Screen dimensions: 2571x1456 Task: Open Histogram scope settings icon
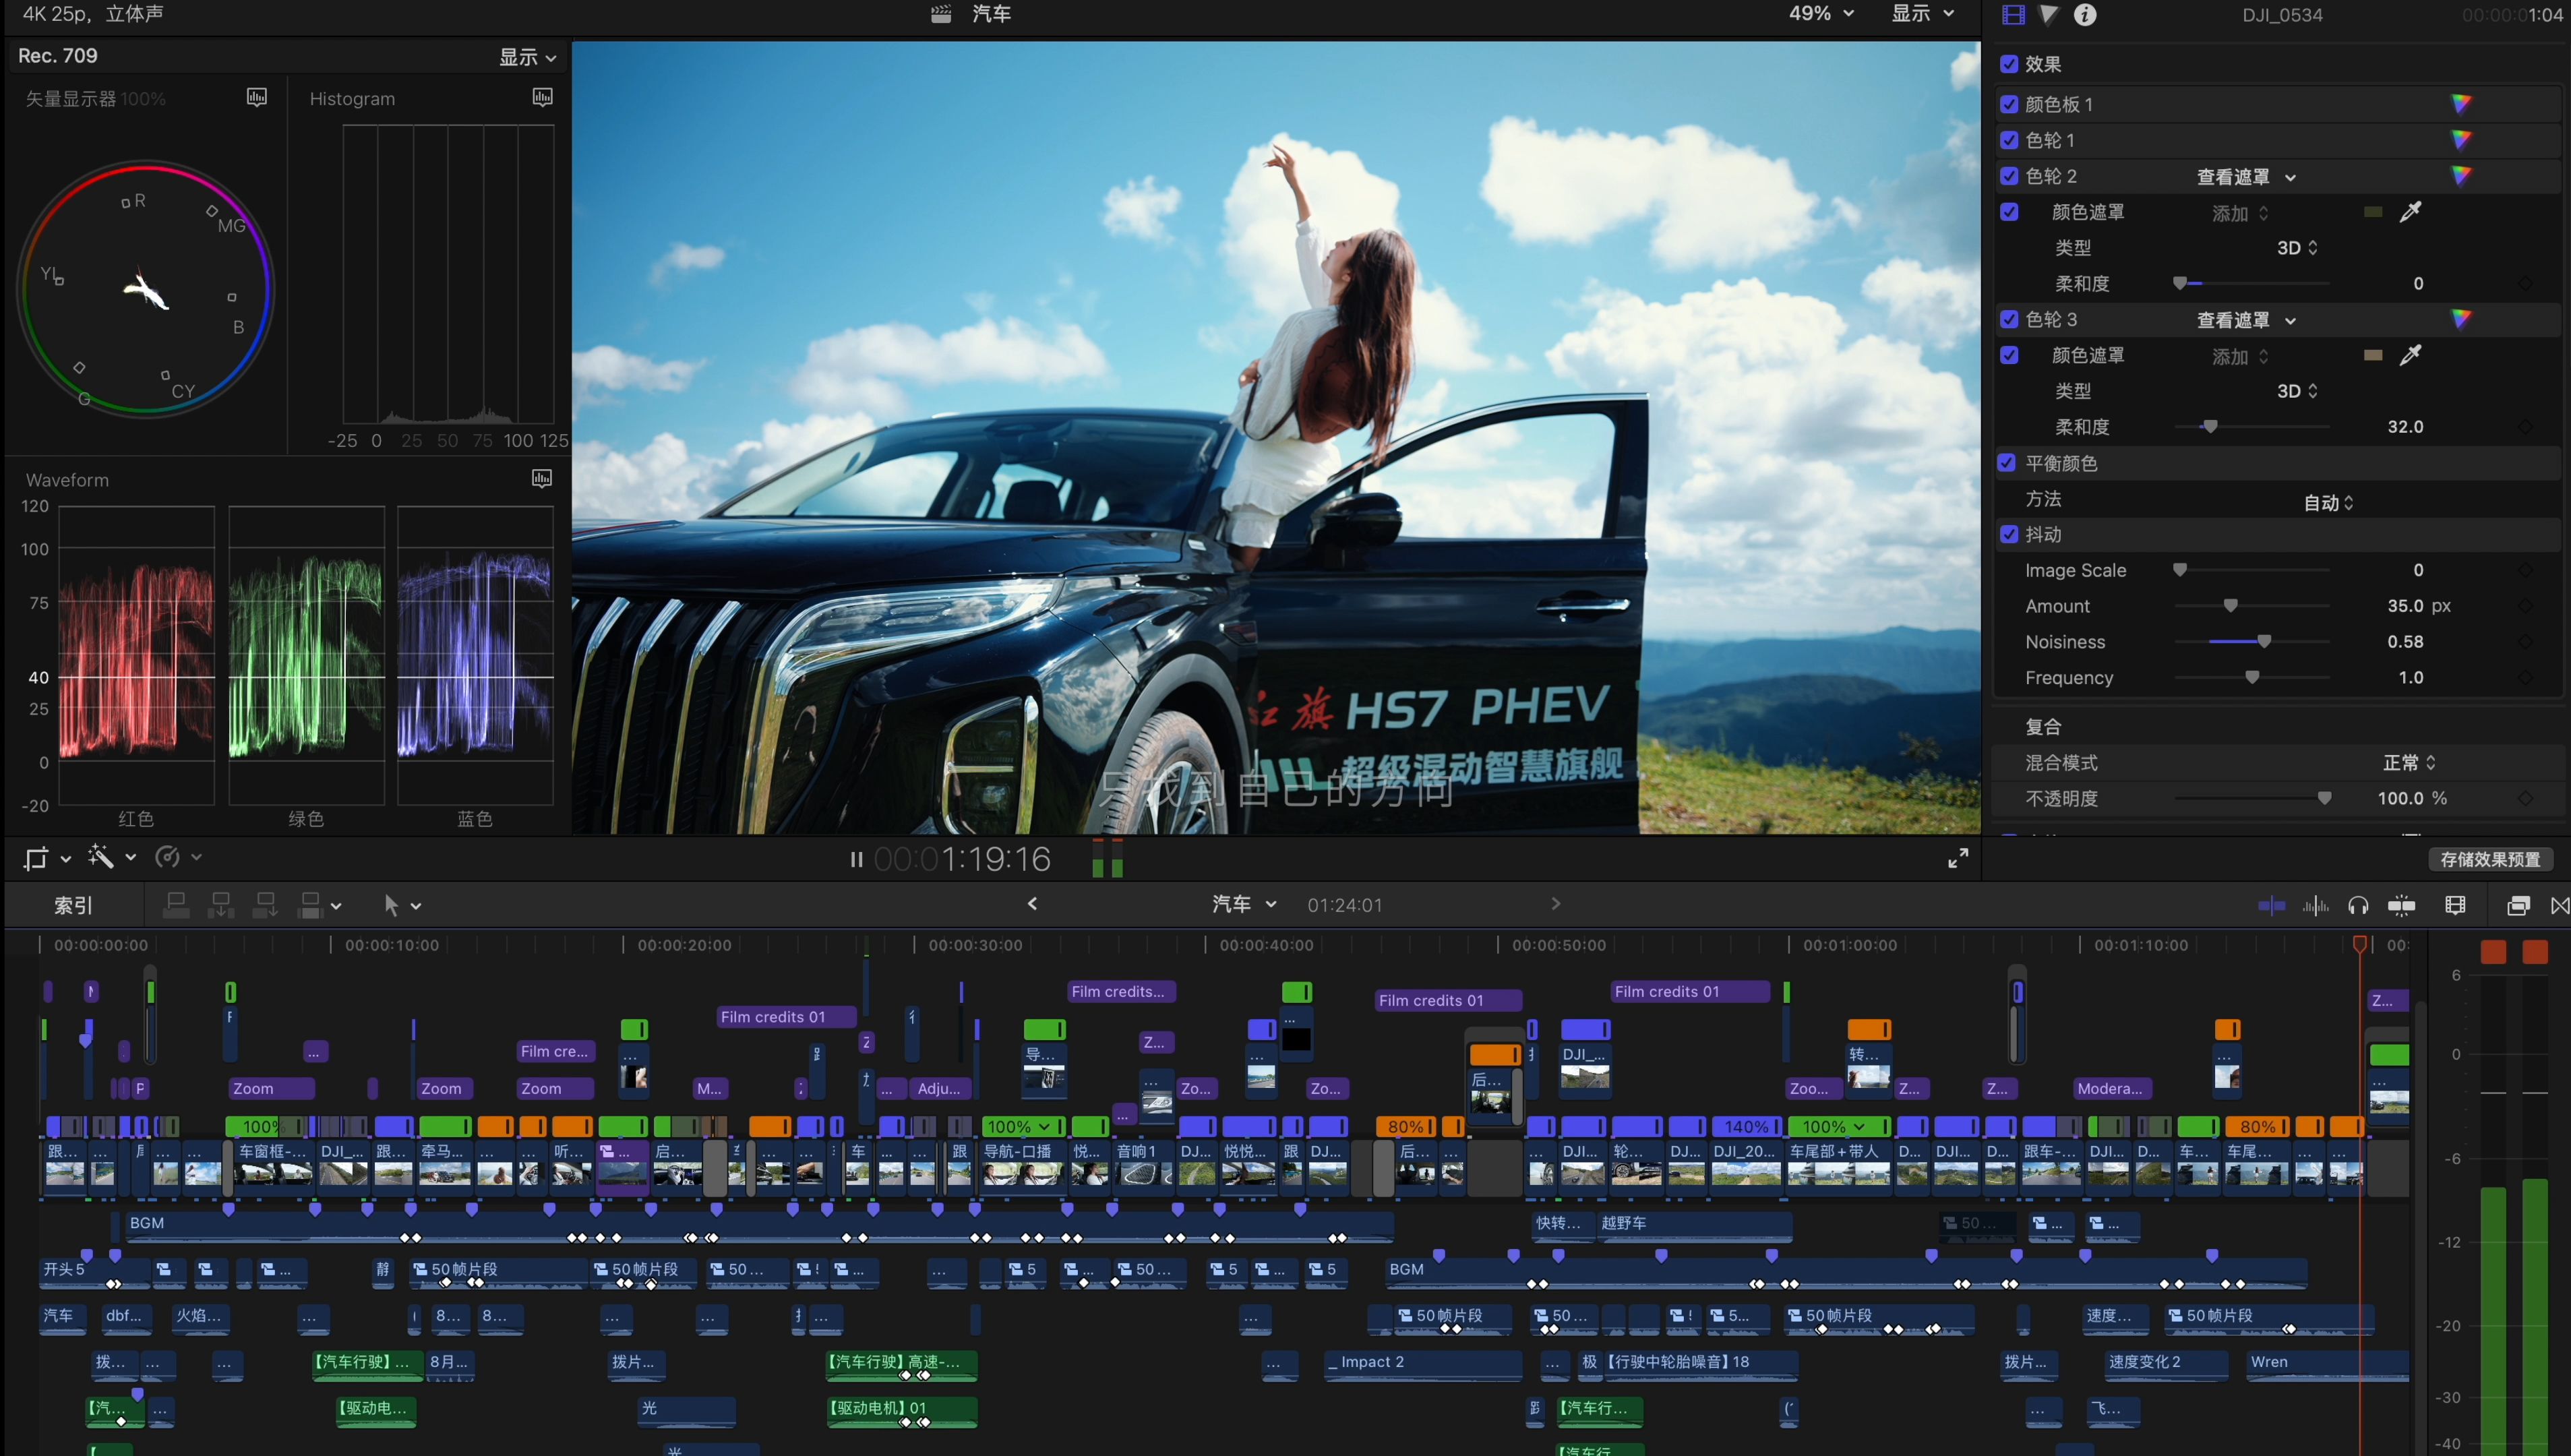click(543, 97)
